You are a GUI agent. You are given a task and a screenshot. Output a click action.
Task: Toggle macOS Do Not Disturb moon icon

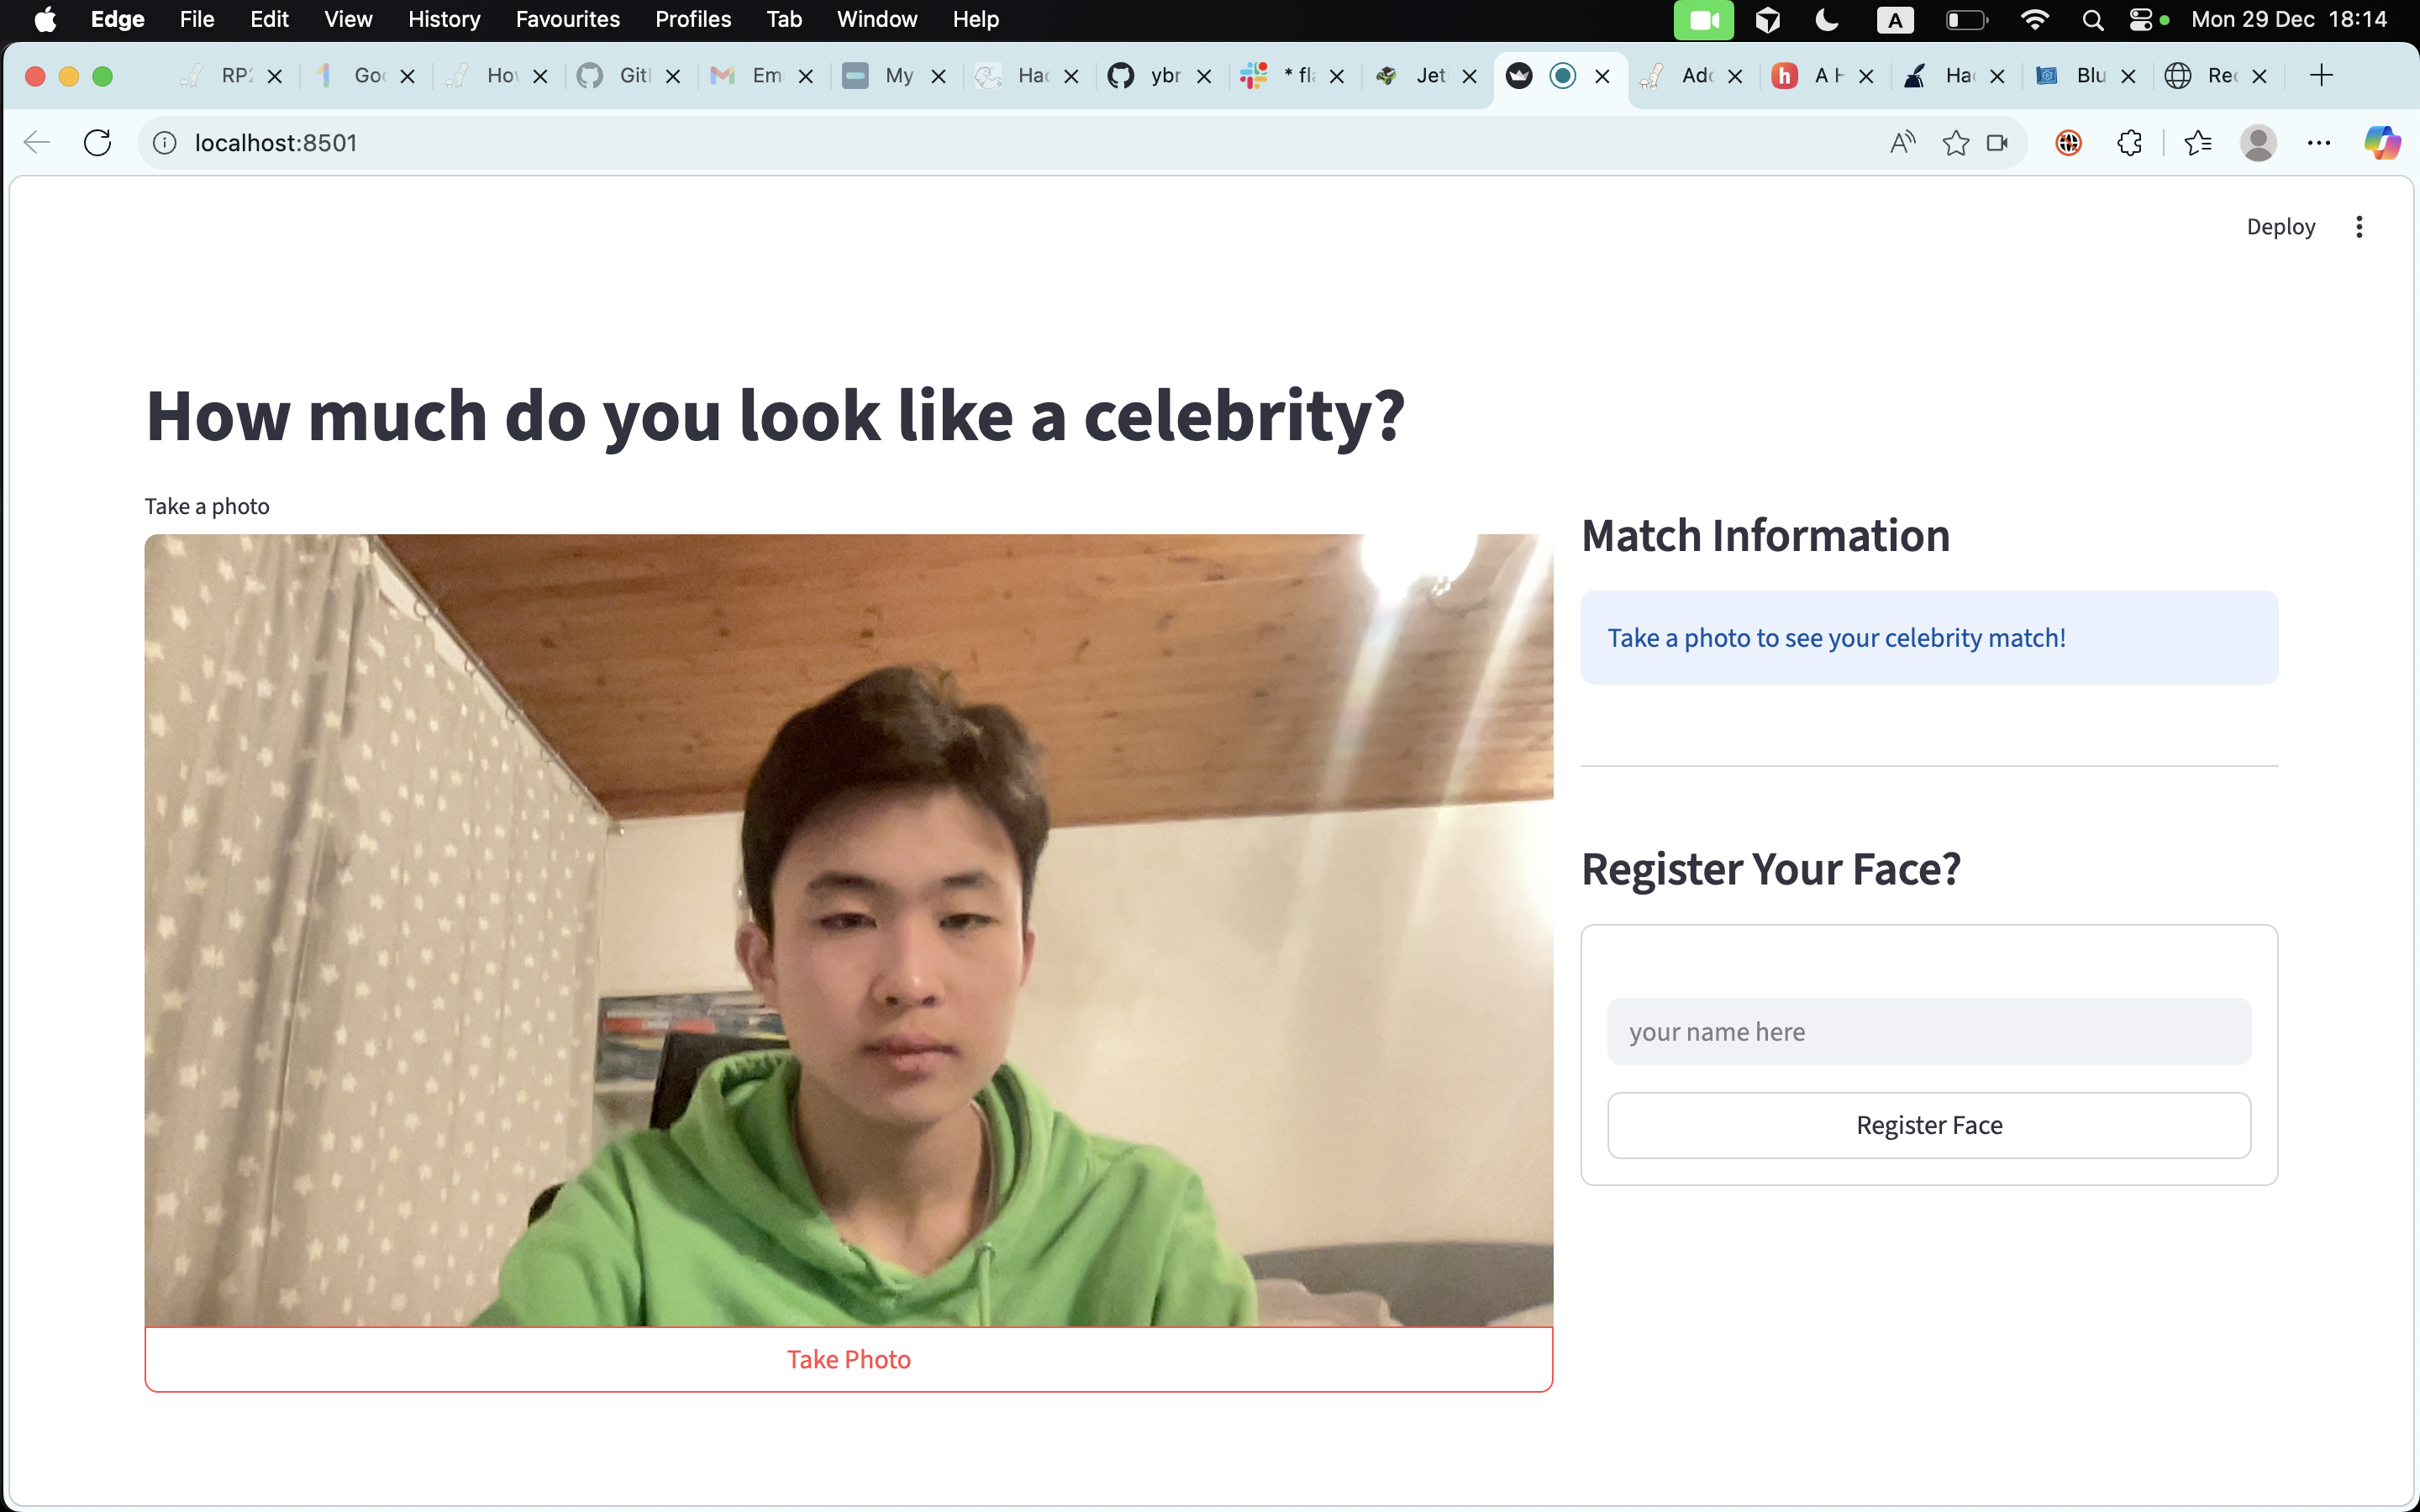1827,19
